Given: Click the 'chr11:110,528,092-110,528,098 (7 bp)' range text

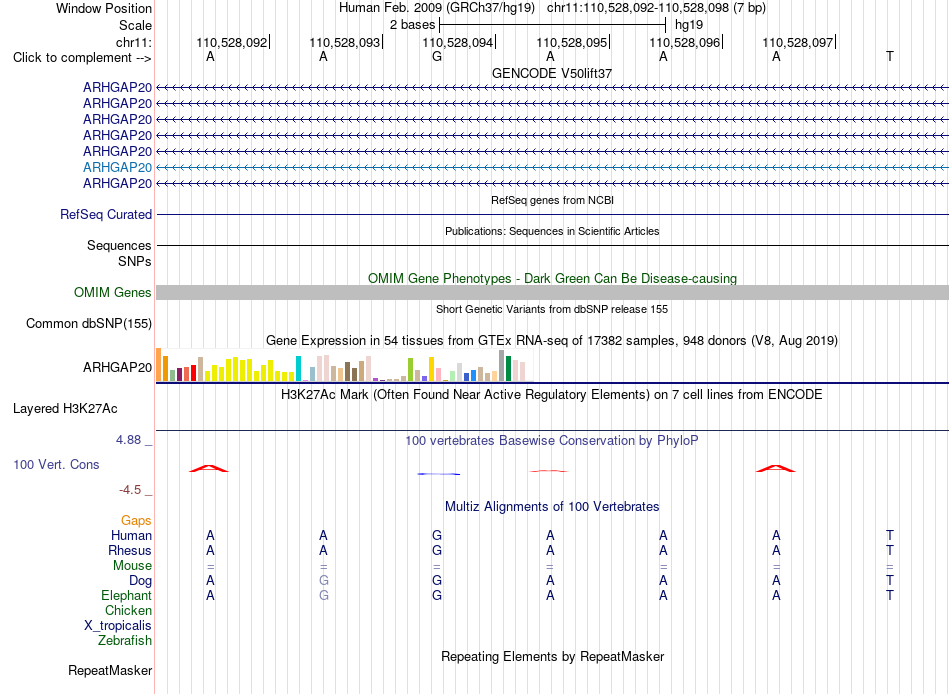Looking at the screenshot, I should pos(656,8).
